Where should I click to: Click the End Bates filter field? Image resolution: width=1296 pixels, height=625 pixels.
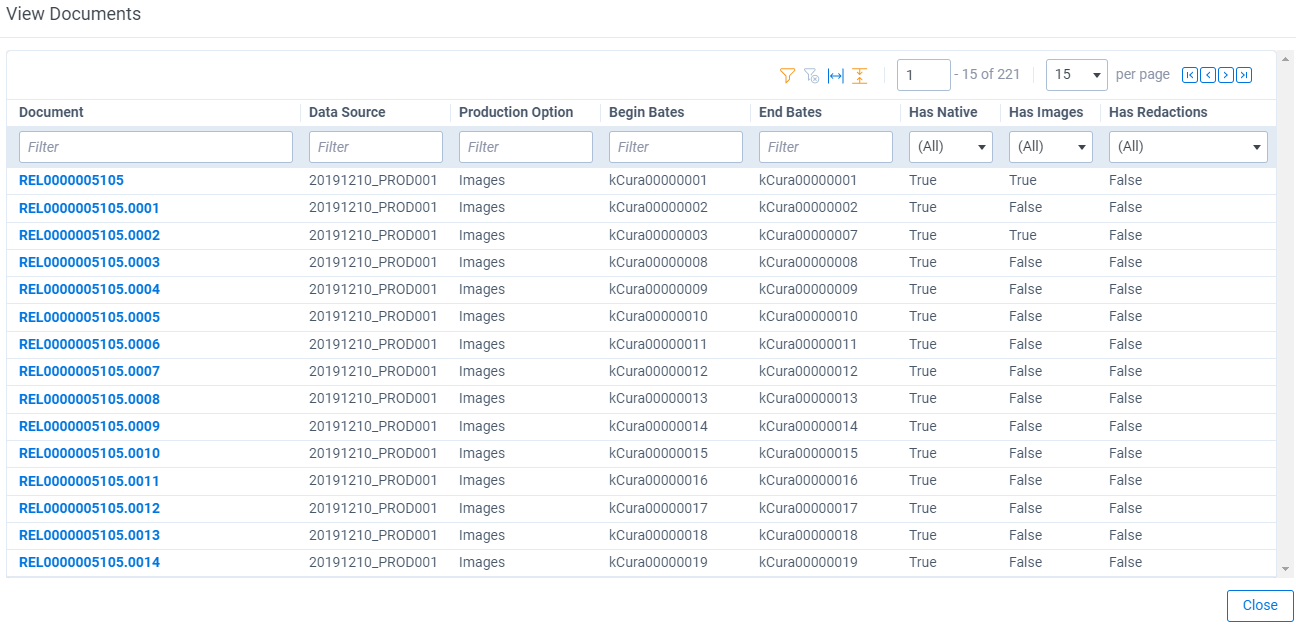point(826,147)
